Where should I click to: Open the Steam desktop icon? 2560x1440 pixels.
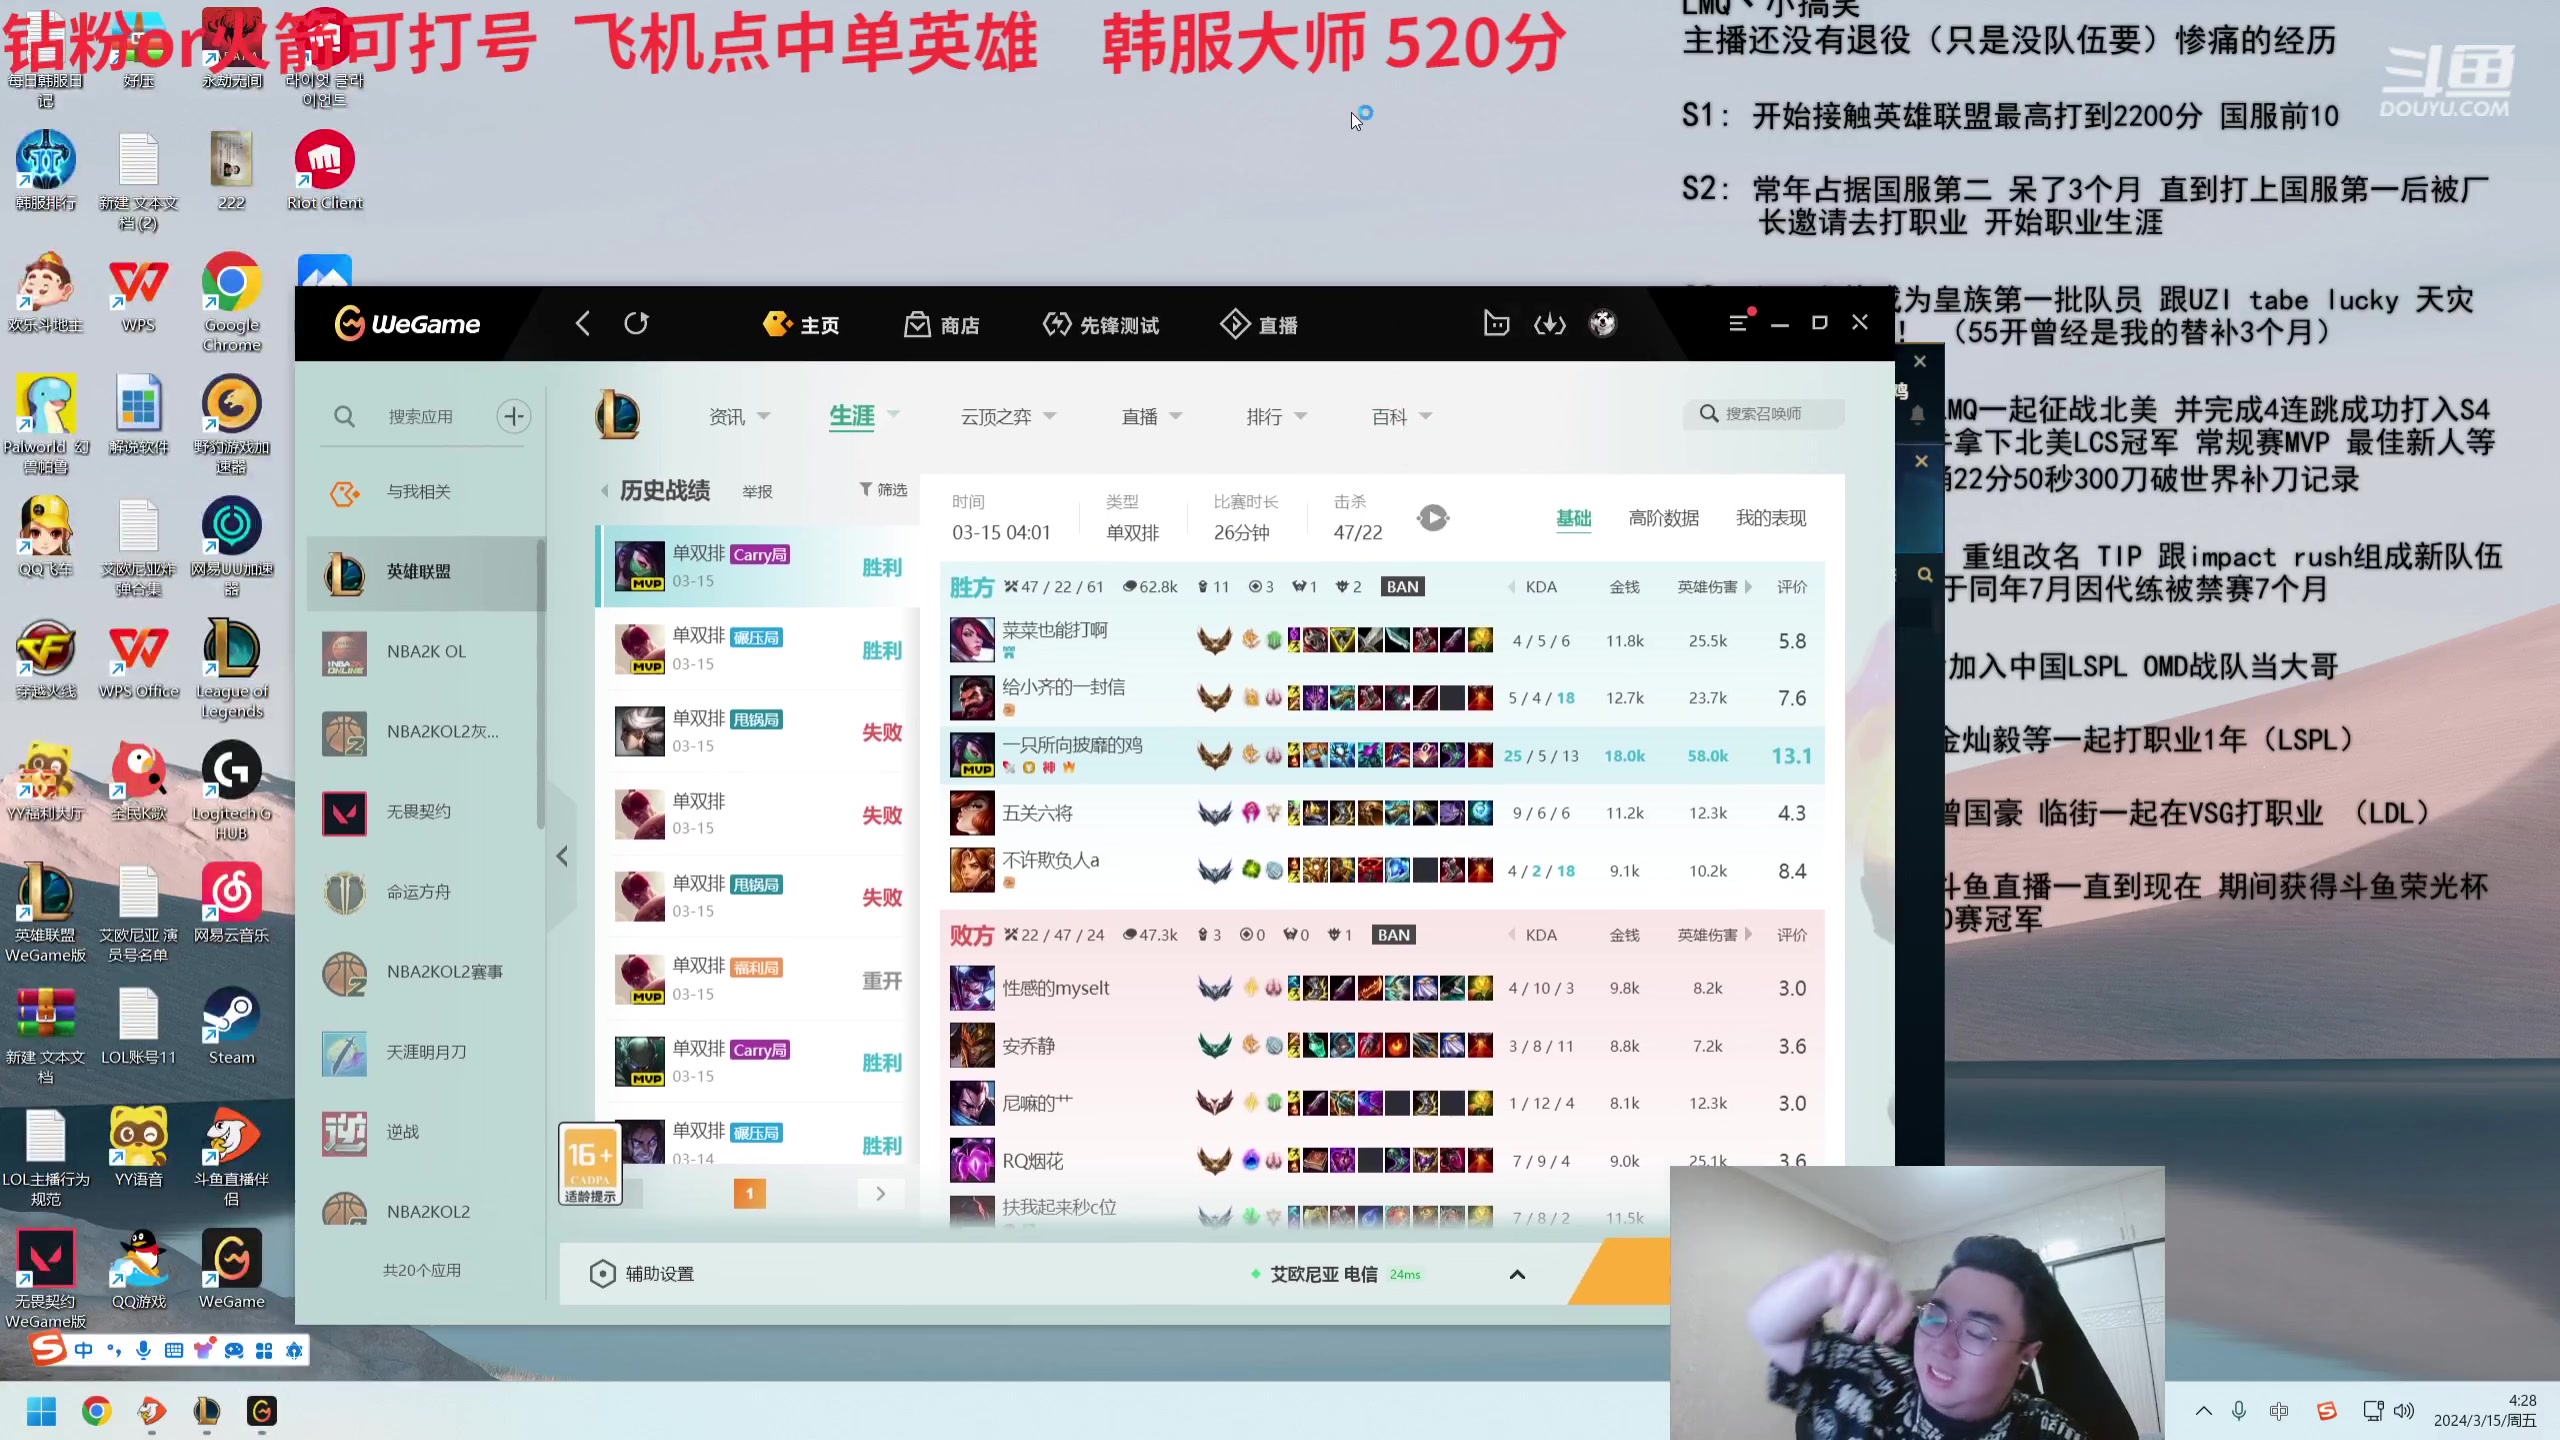(231, 1026)
